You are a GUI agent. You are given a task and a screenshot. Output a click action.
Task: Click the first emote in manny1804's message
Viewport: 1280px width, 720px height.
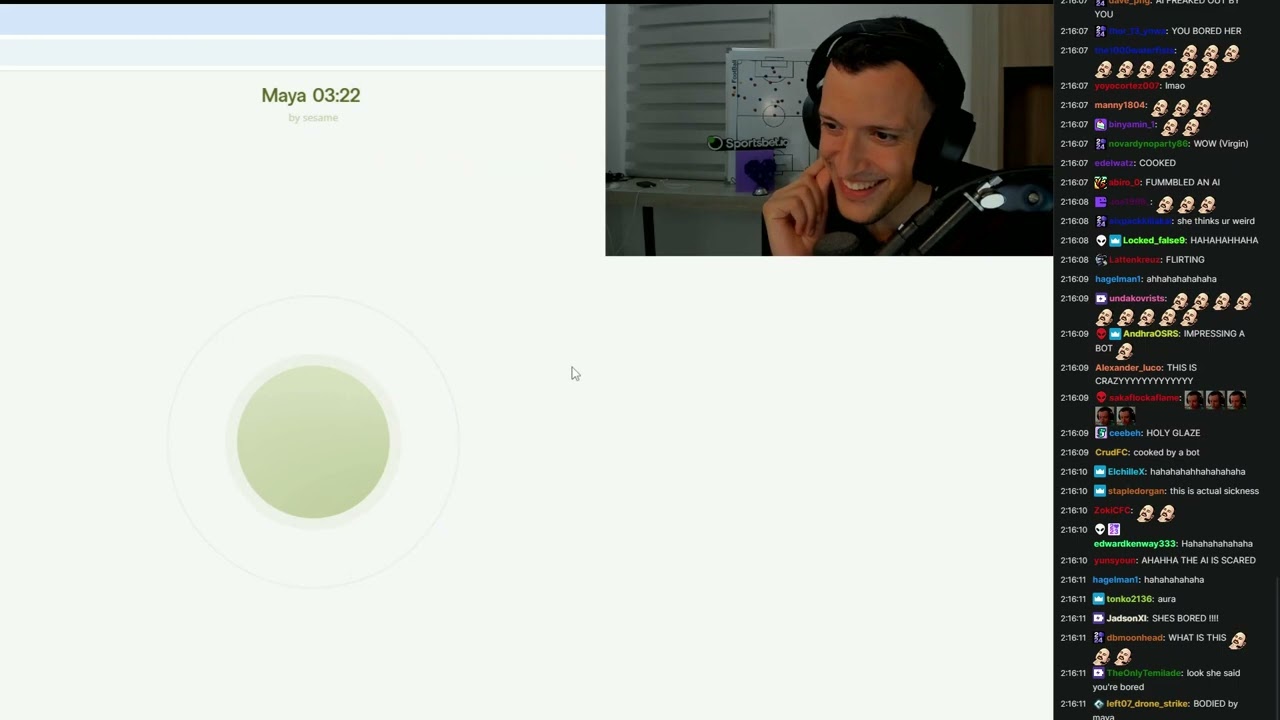tap(1160, 107)
